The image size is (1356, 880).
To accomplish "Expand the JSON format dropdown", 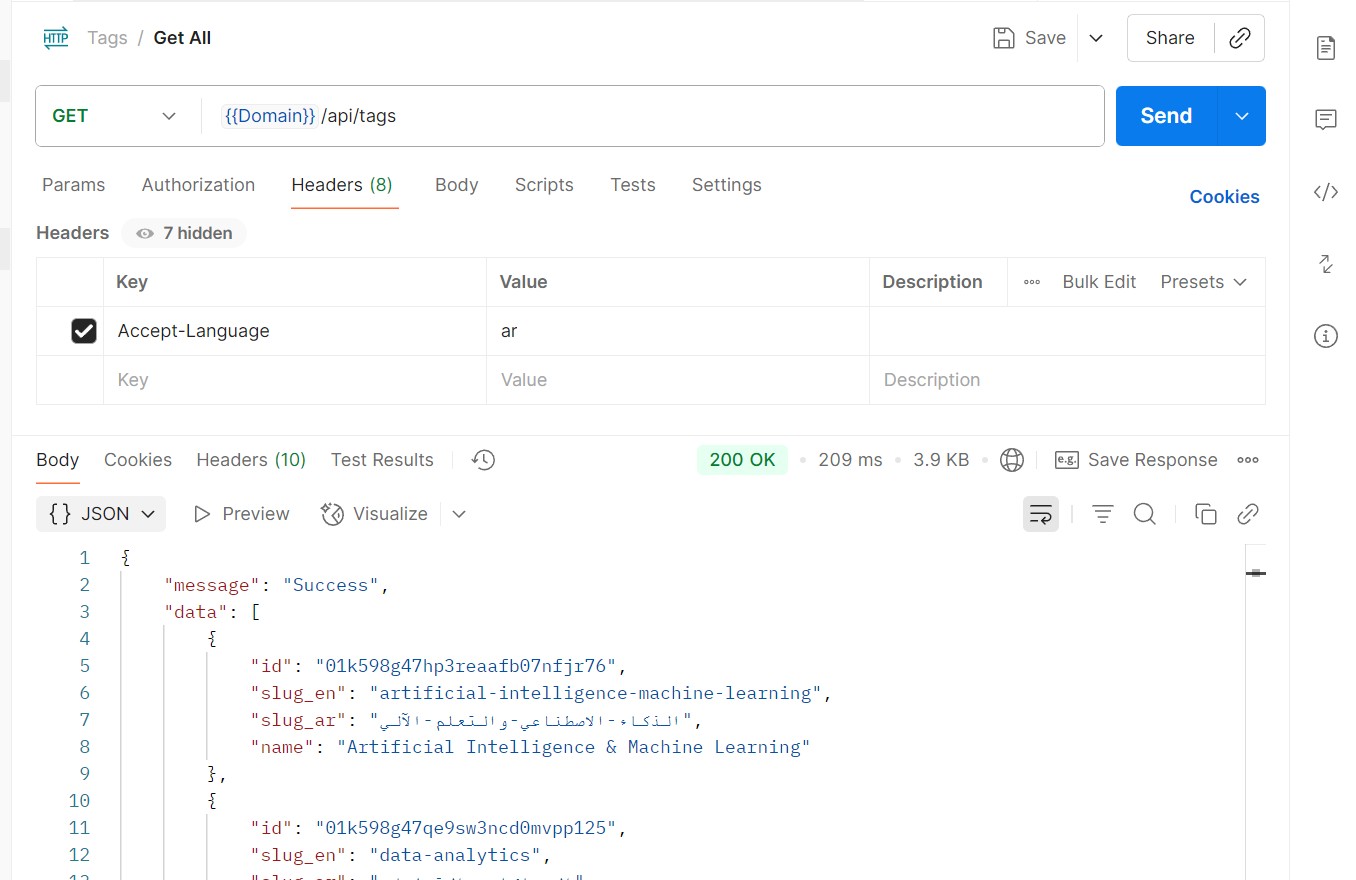I will (101, 514).
